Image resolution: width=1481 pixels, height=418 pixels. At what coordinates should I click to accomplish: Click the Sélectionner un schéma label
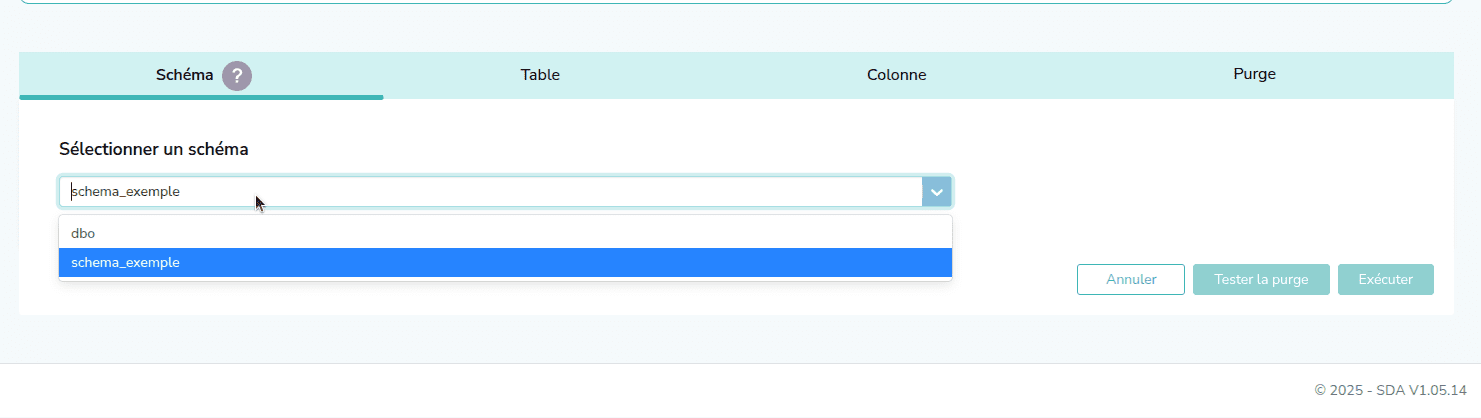pyautogui.click(x=154, y=149)
